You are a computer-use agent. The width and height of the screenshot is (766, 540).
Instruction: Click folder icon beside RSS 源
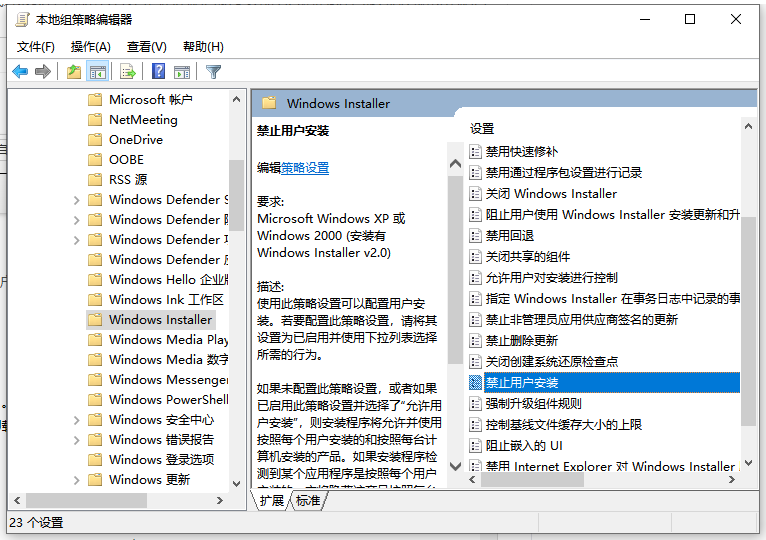[95, 180]
